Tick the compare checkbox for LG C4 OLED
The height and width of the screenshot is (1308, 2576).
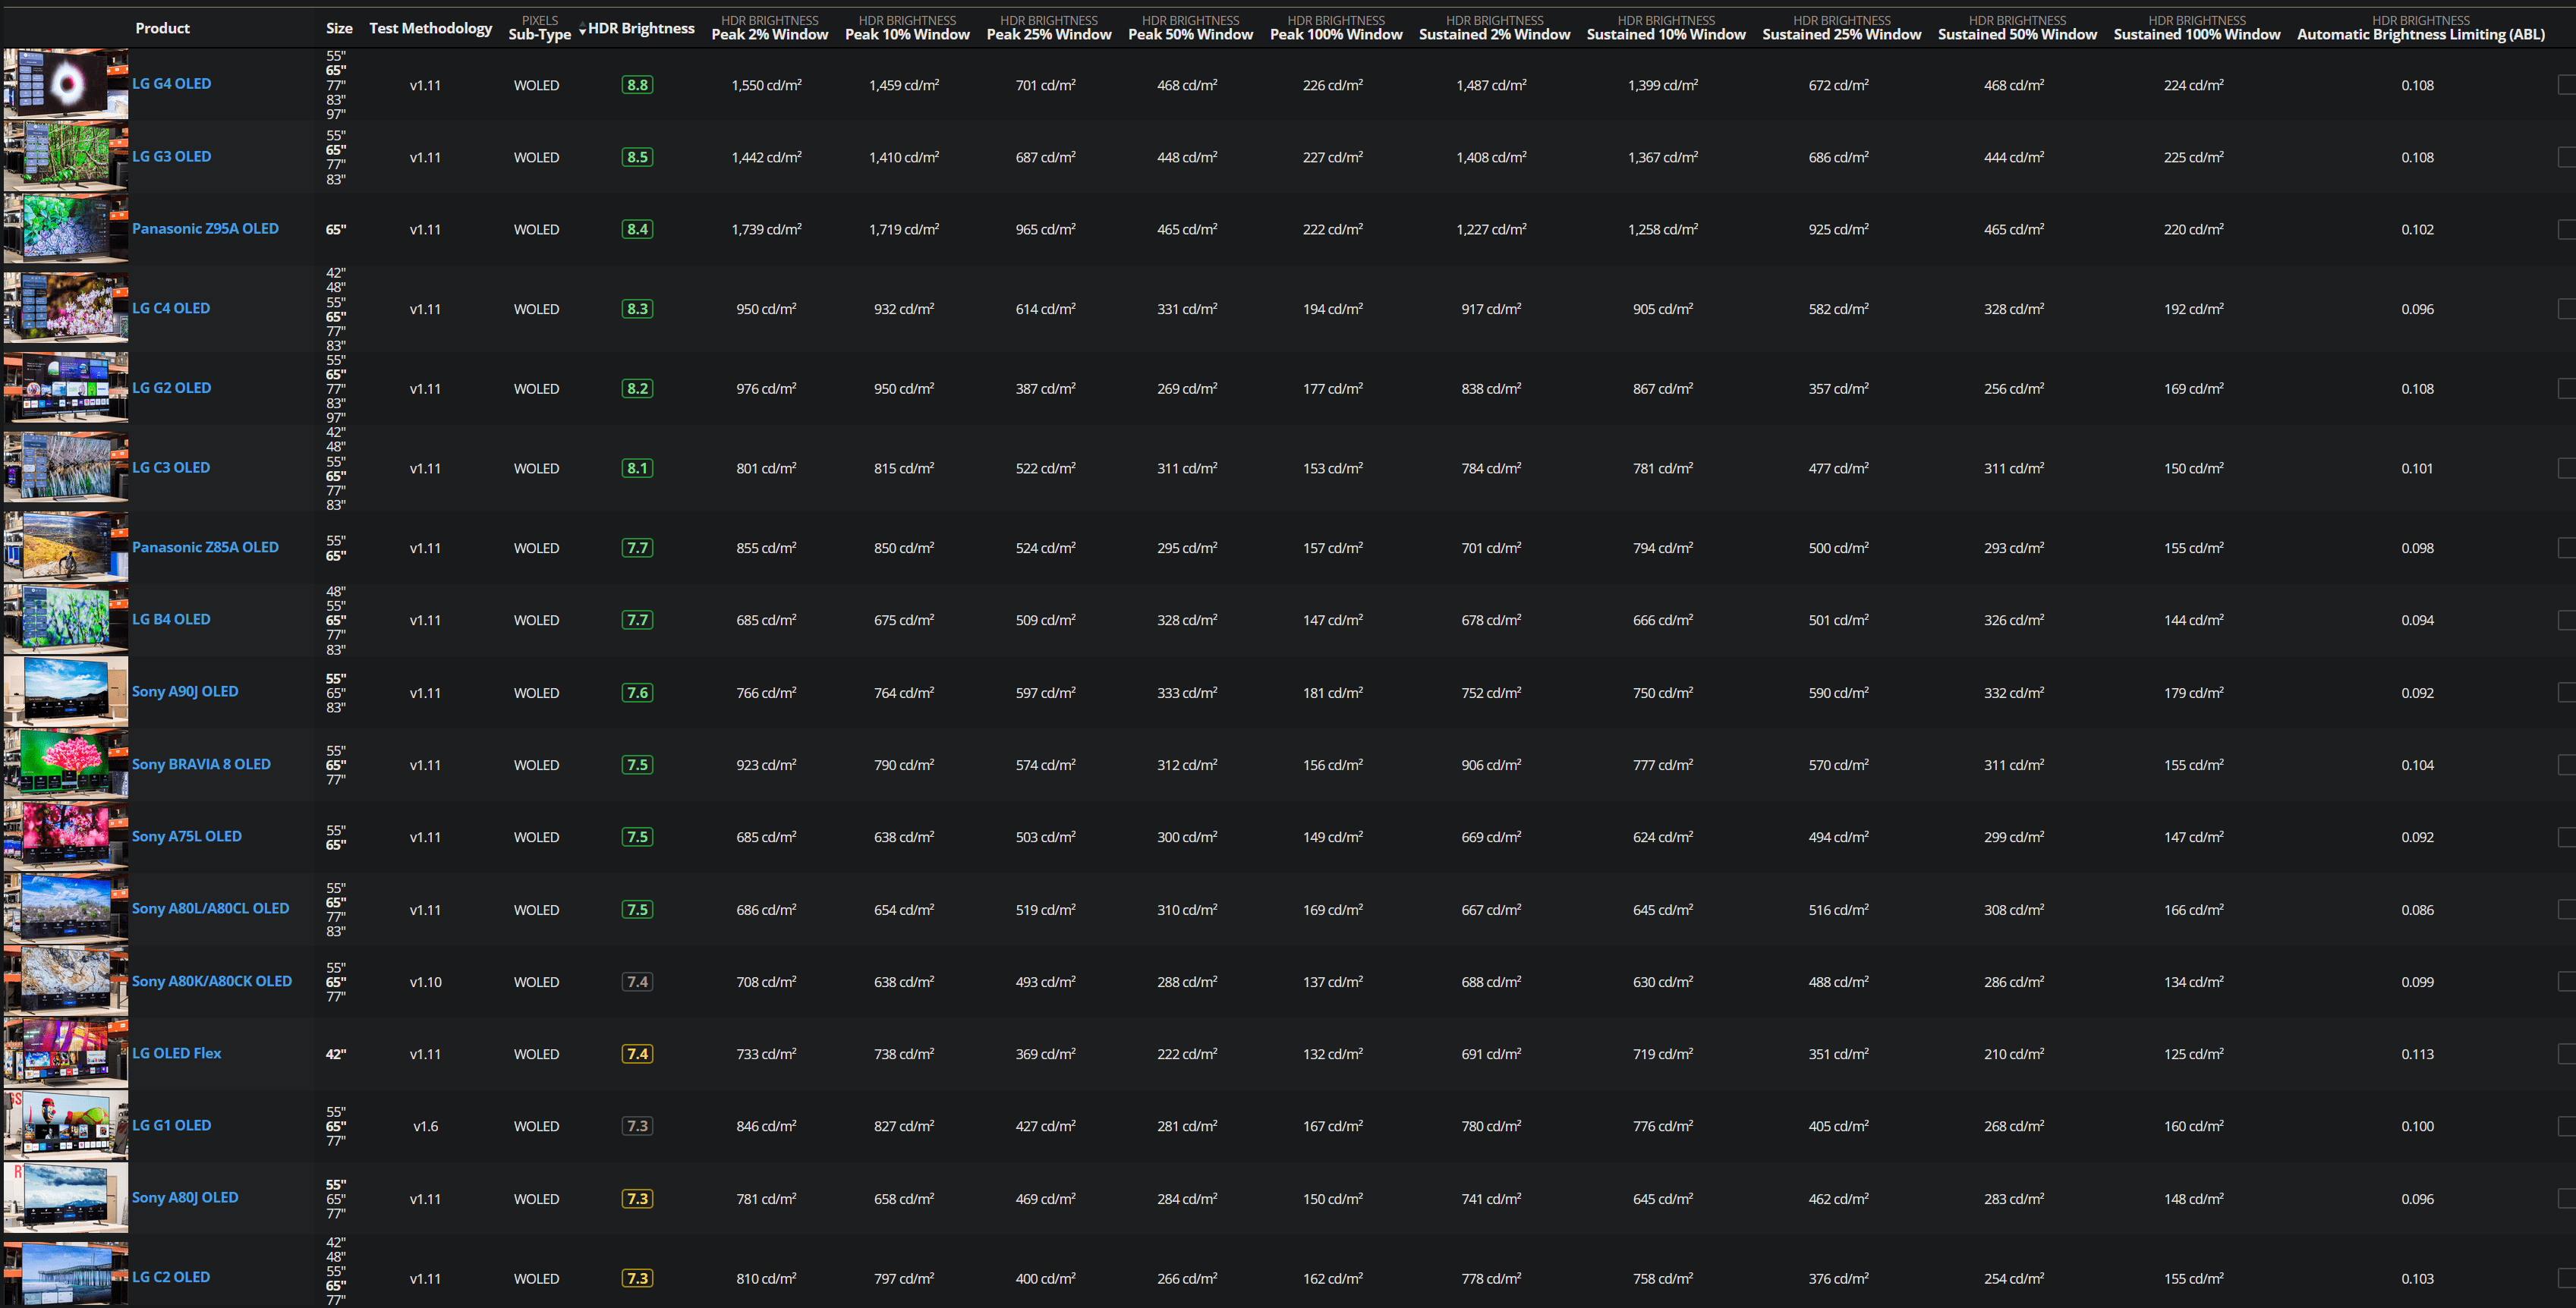(x=2567, y=309)
